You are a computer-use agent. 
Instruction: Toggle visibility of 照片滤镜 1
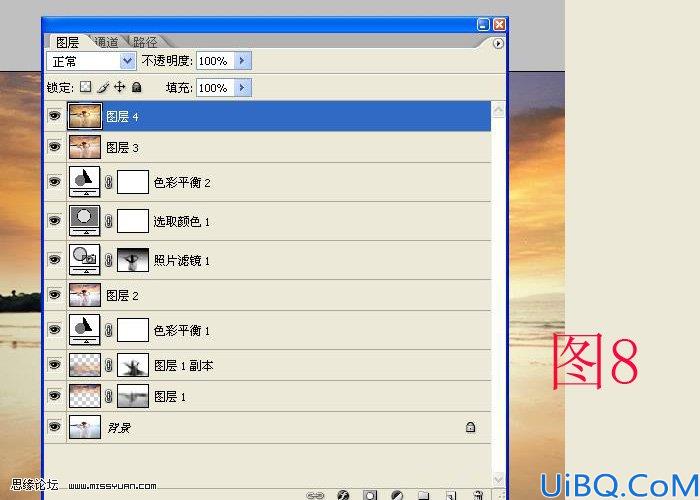tap(54, 259)
